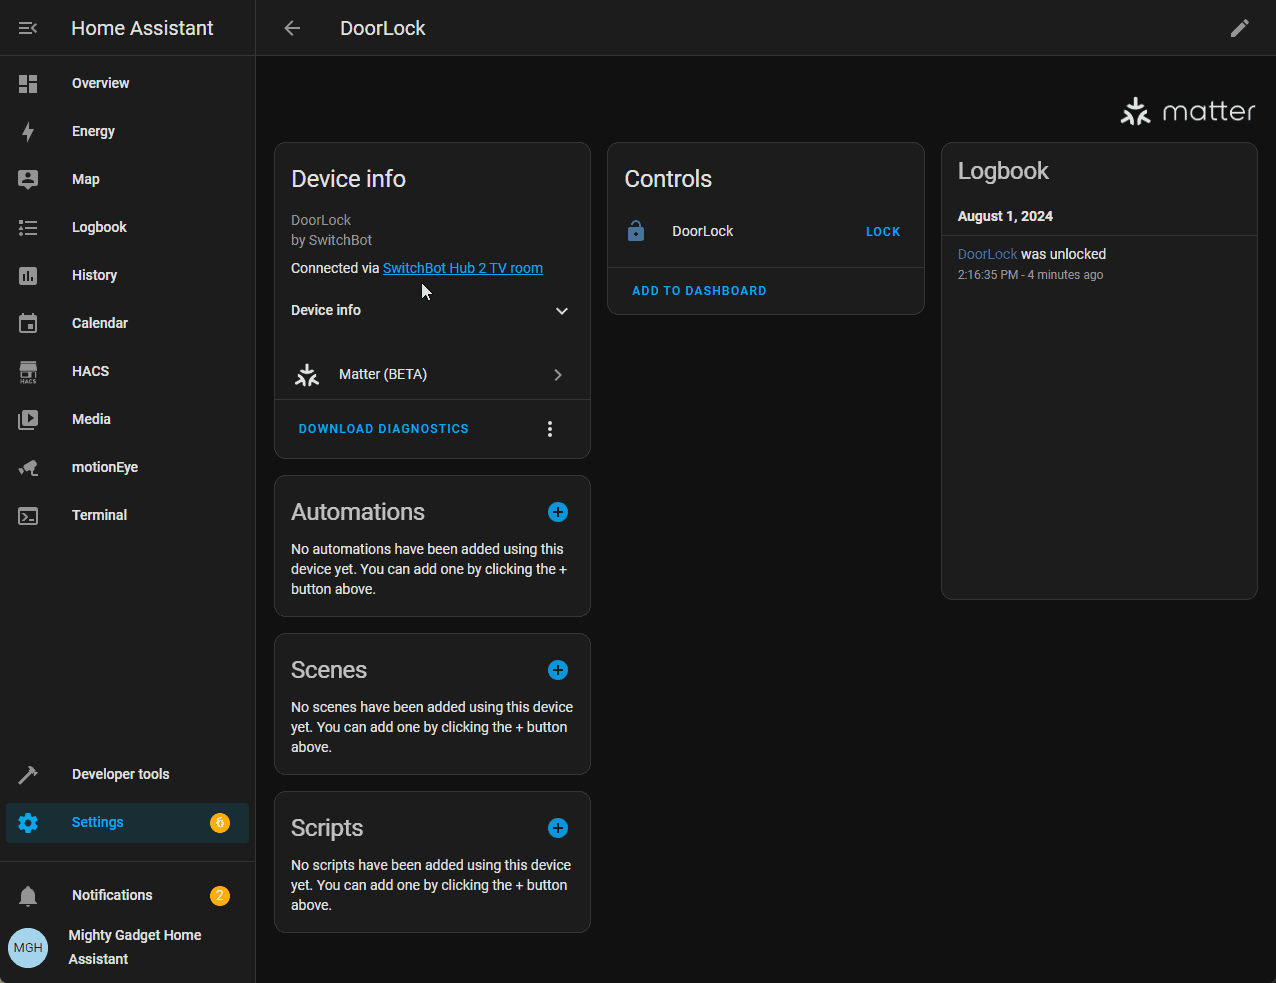Go back using the arrow icon
Screen dimensions: 1276x983
pyautogui.click(x=292, y=28)
